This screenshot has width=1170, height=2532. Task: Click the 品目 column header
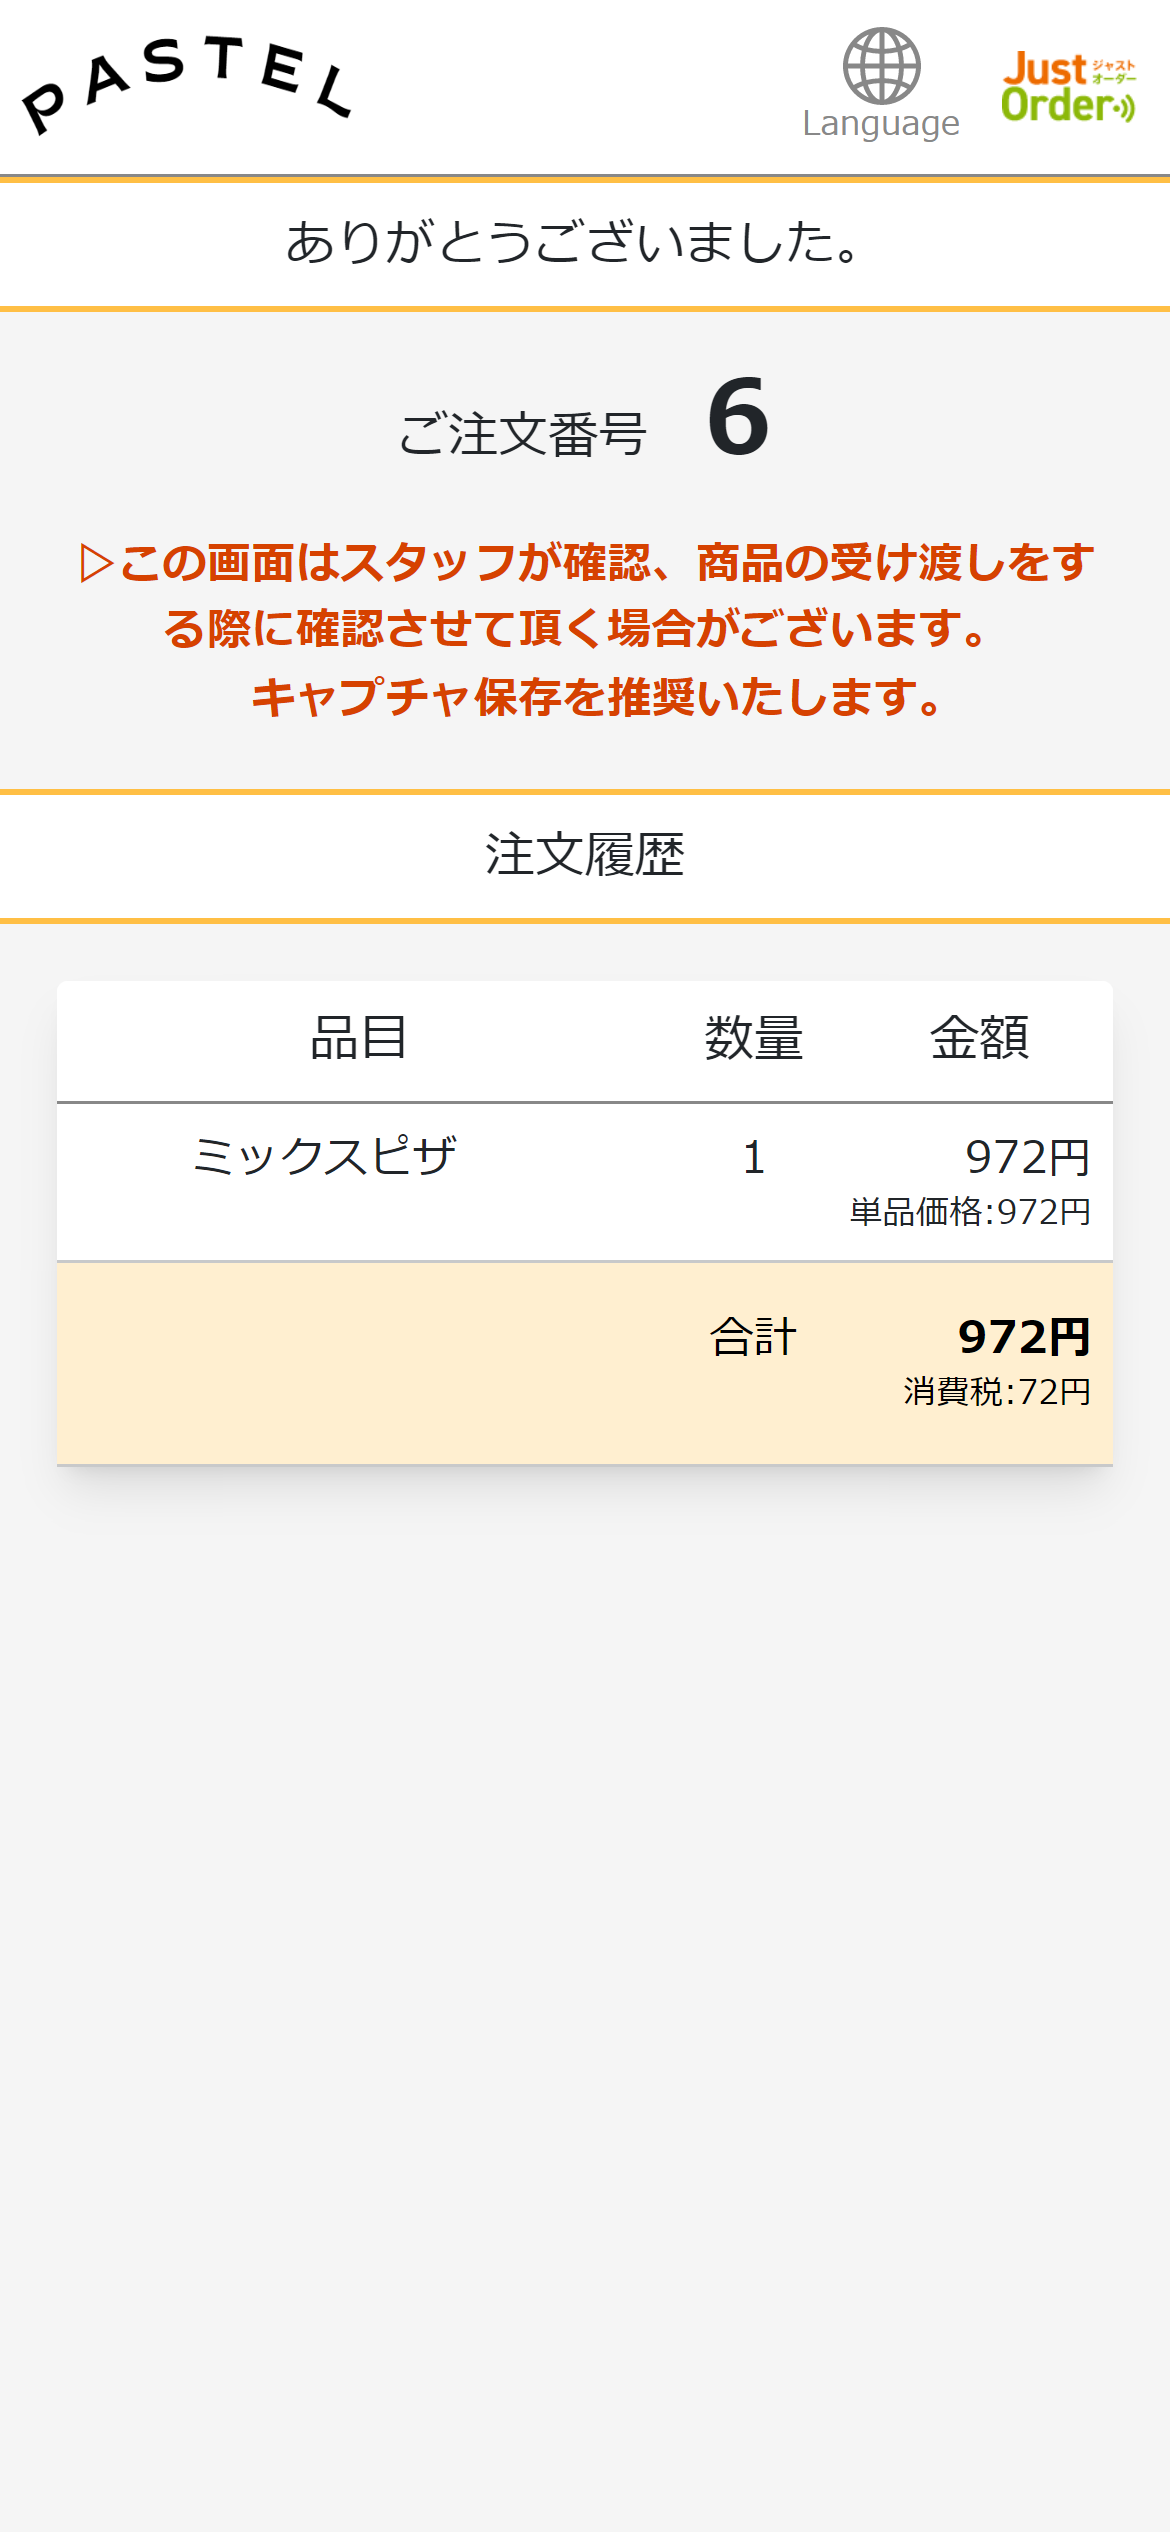pyautogui.click(x=358, y=1038)
